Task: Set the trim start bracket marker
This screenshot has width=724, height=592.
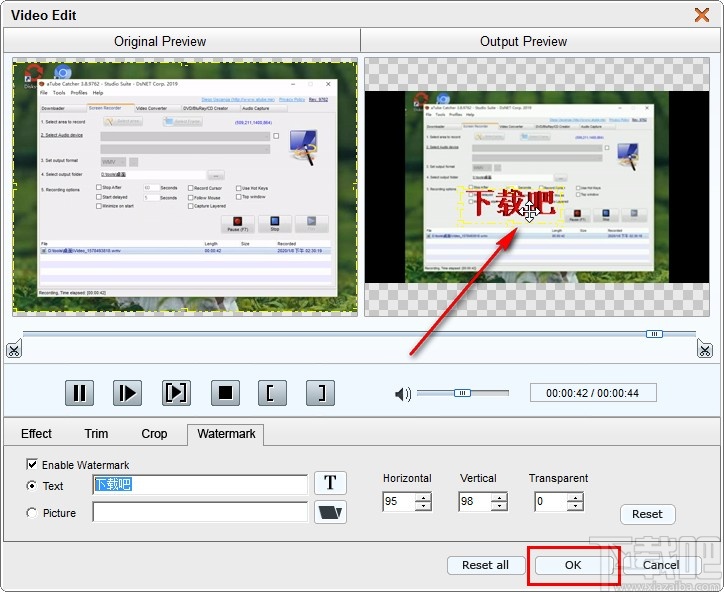Action: point(272,393)
